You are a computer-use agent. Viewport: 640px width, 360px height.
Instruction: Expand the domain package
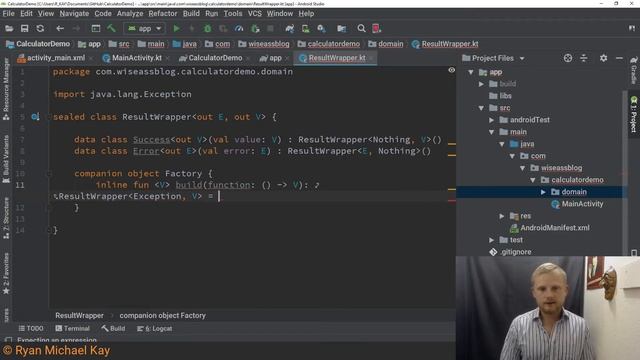tap(543, 192)
